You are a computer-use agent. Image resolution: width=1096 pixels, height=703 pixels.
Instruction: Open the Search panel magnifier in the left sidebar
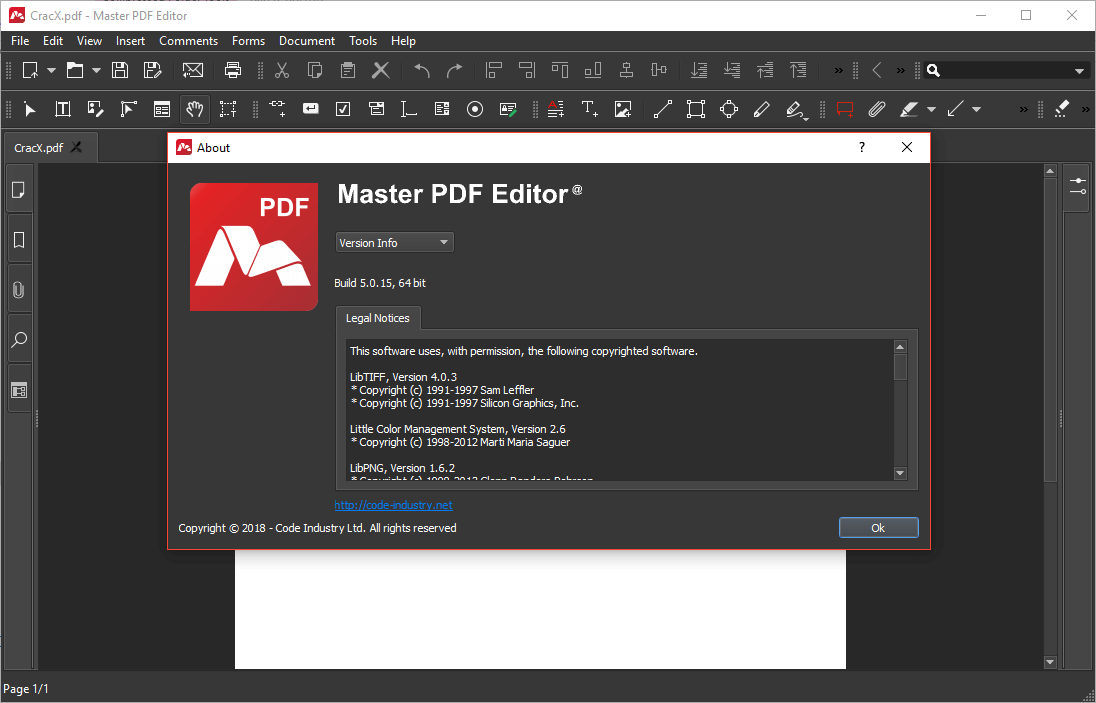[x=19, y=340]
